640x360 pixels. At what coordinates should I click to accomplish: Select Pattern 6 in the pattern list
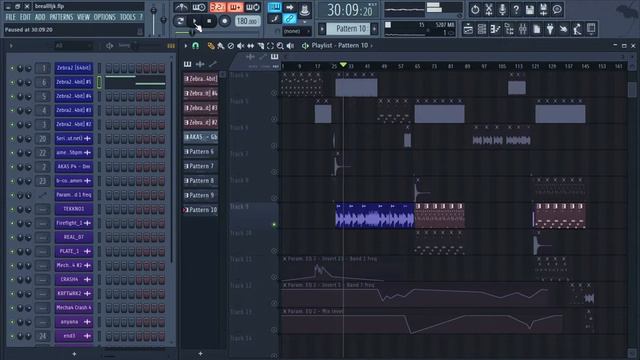(x=201, y=151)
